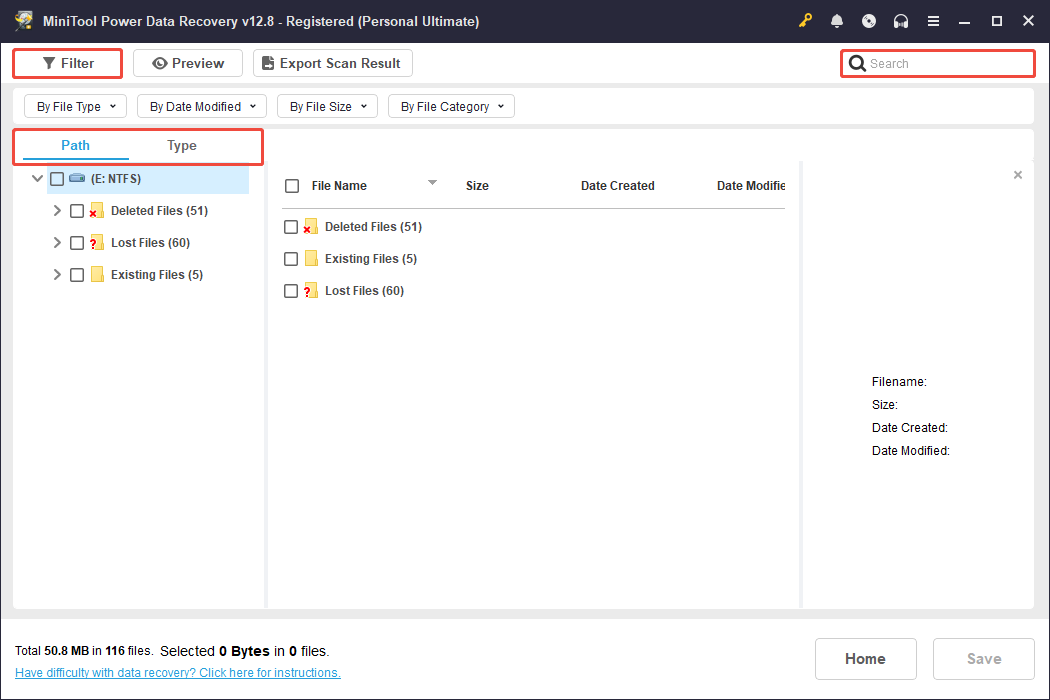
Task: Select the Deleted Files checkbox in the tree
Action: 77,210
